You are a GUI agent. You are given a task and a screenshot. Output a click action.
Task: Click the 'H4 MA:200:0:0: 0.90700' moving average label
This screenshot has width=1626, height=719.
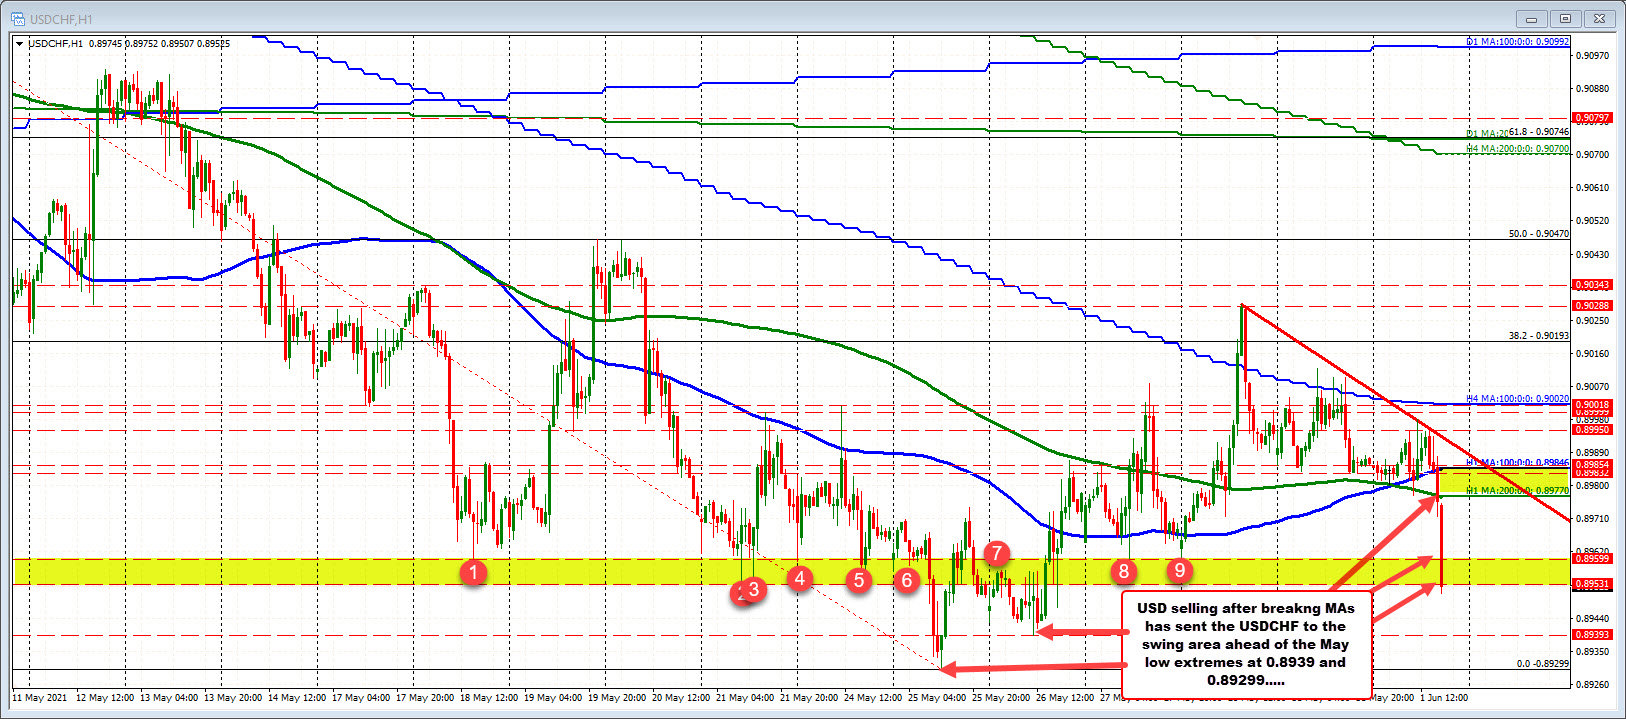click(1518, 148)
